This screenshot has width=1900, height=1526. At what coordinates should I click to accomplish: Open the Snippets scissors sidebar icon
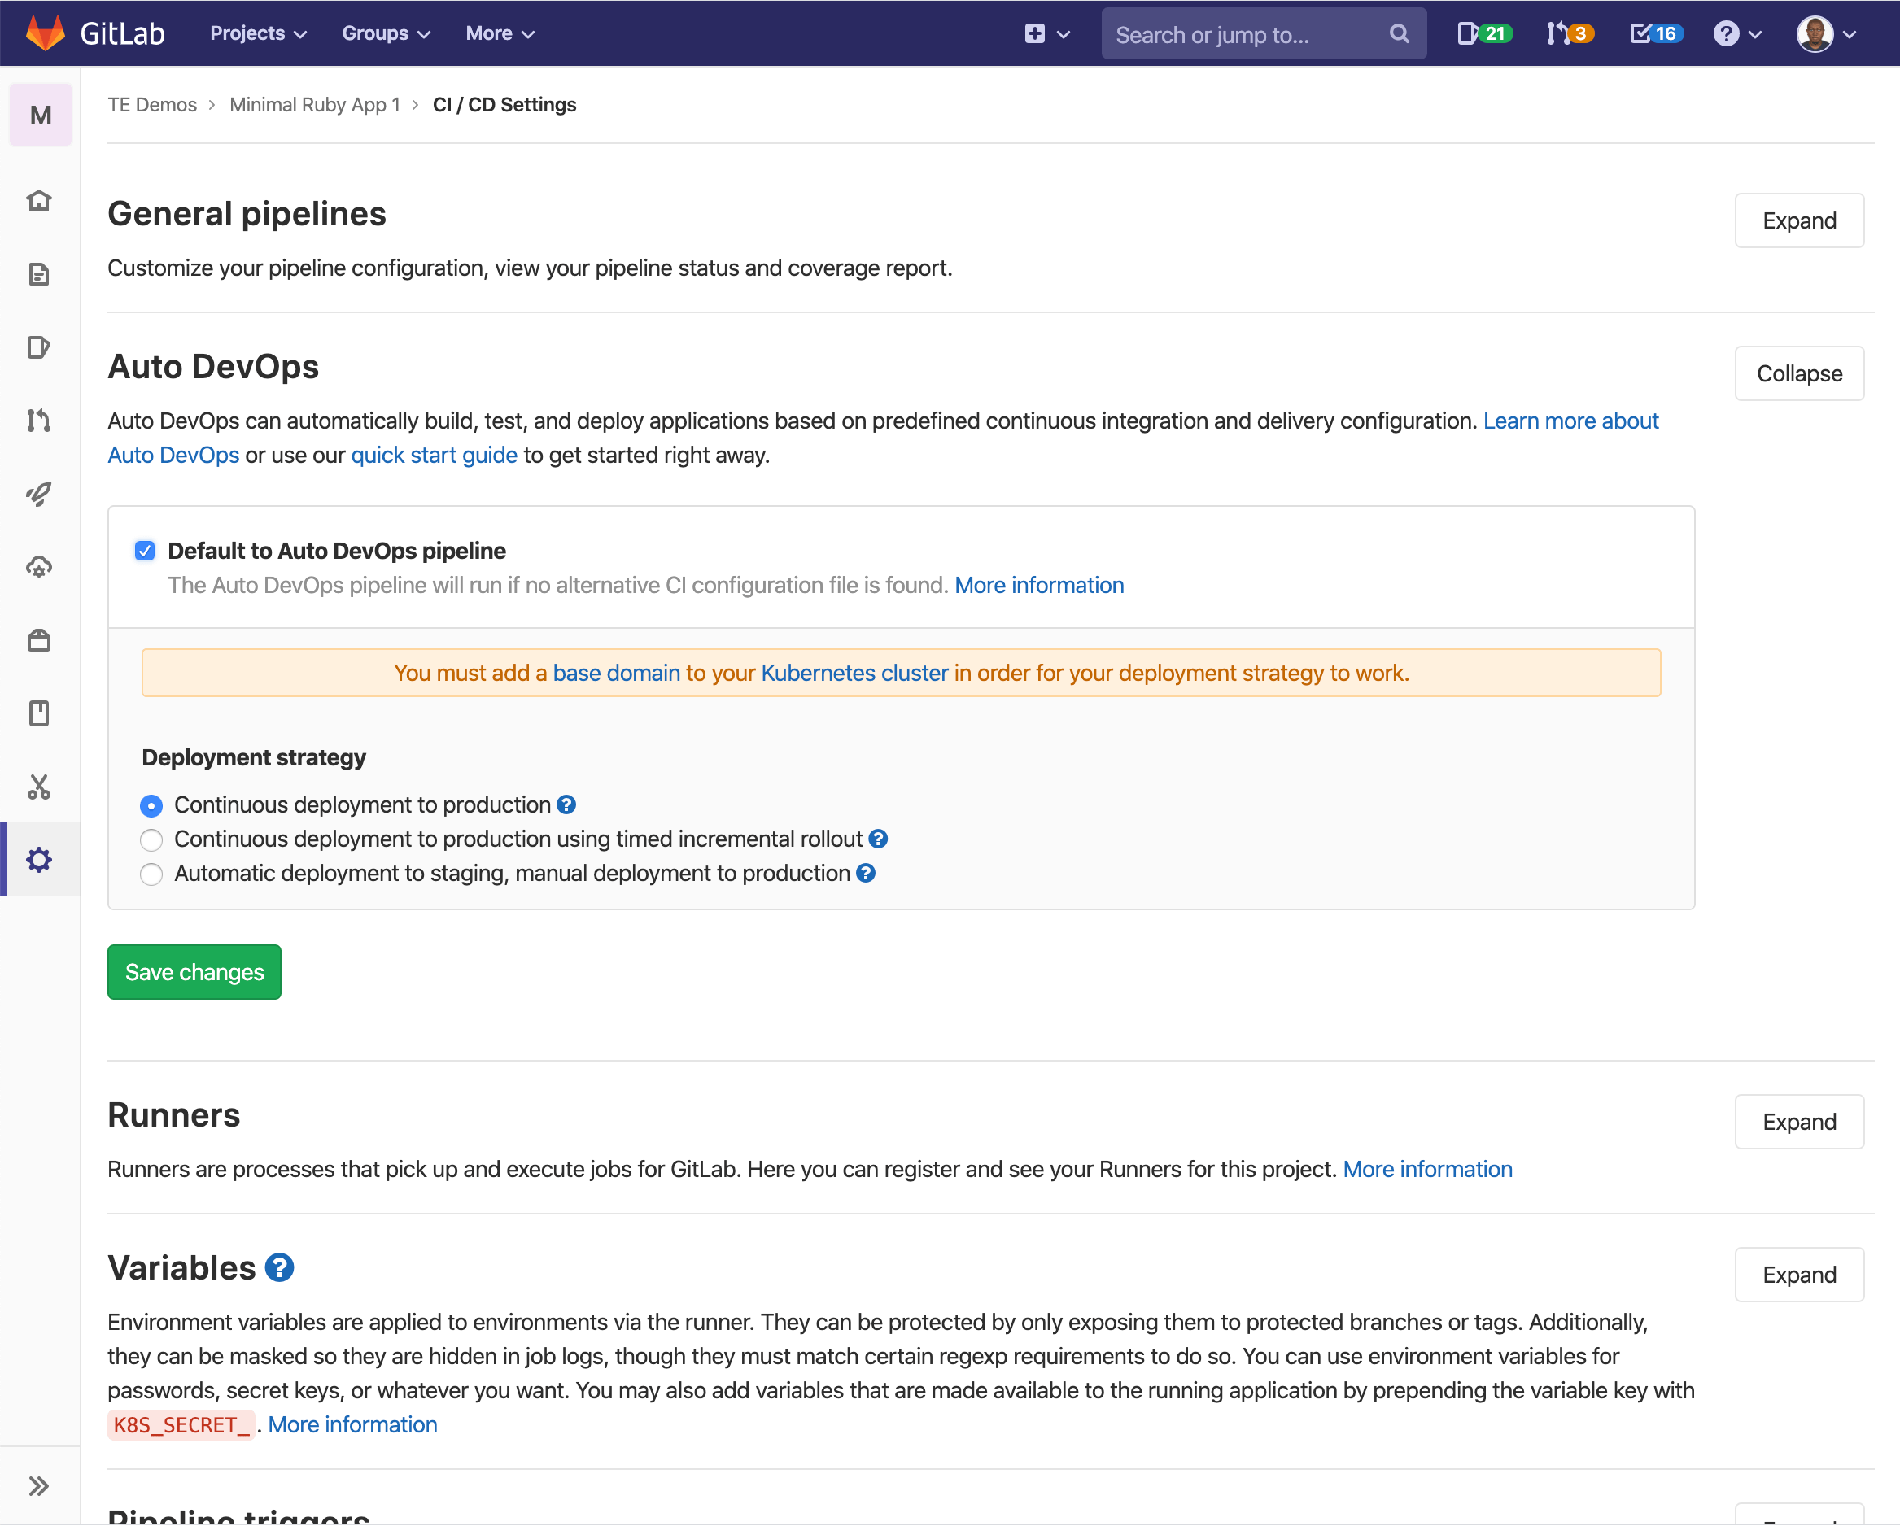pyautogui.click(x=39, y=787)
